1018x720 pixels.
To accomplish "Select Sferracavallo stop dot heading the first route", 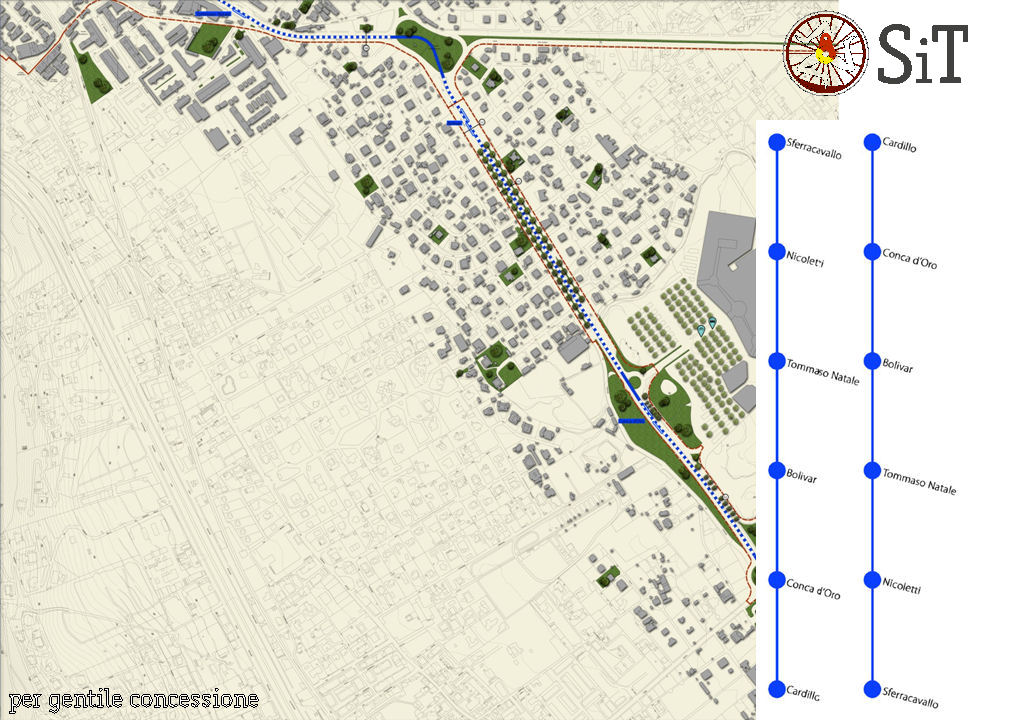I will coord(776,142).
